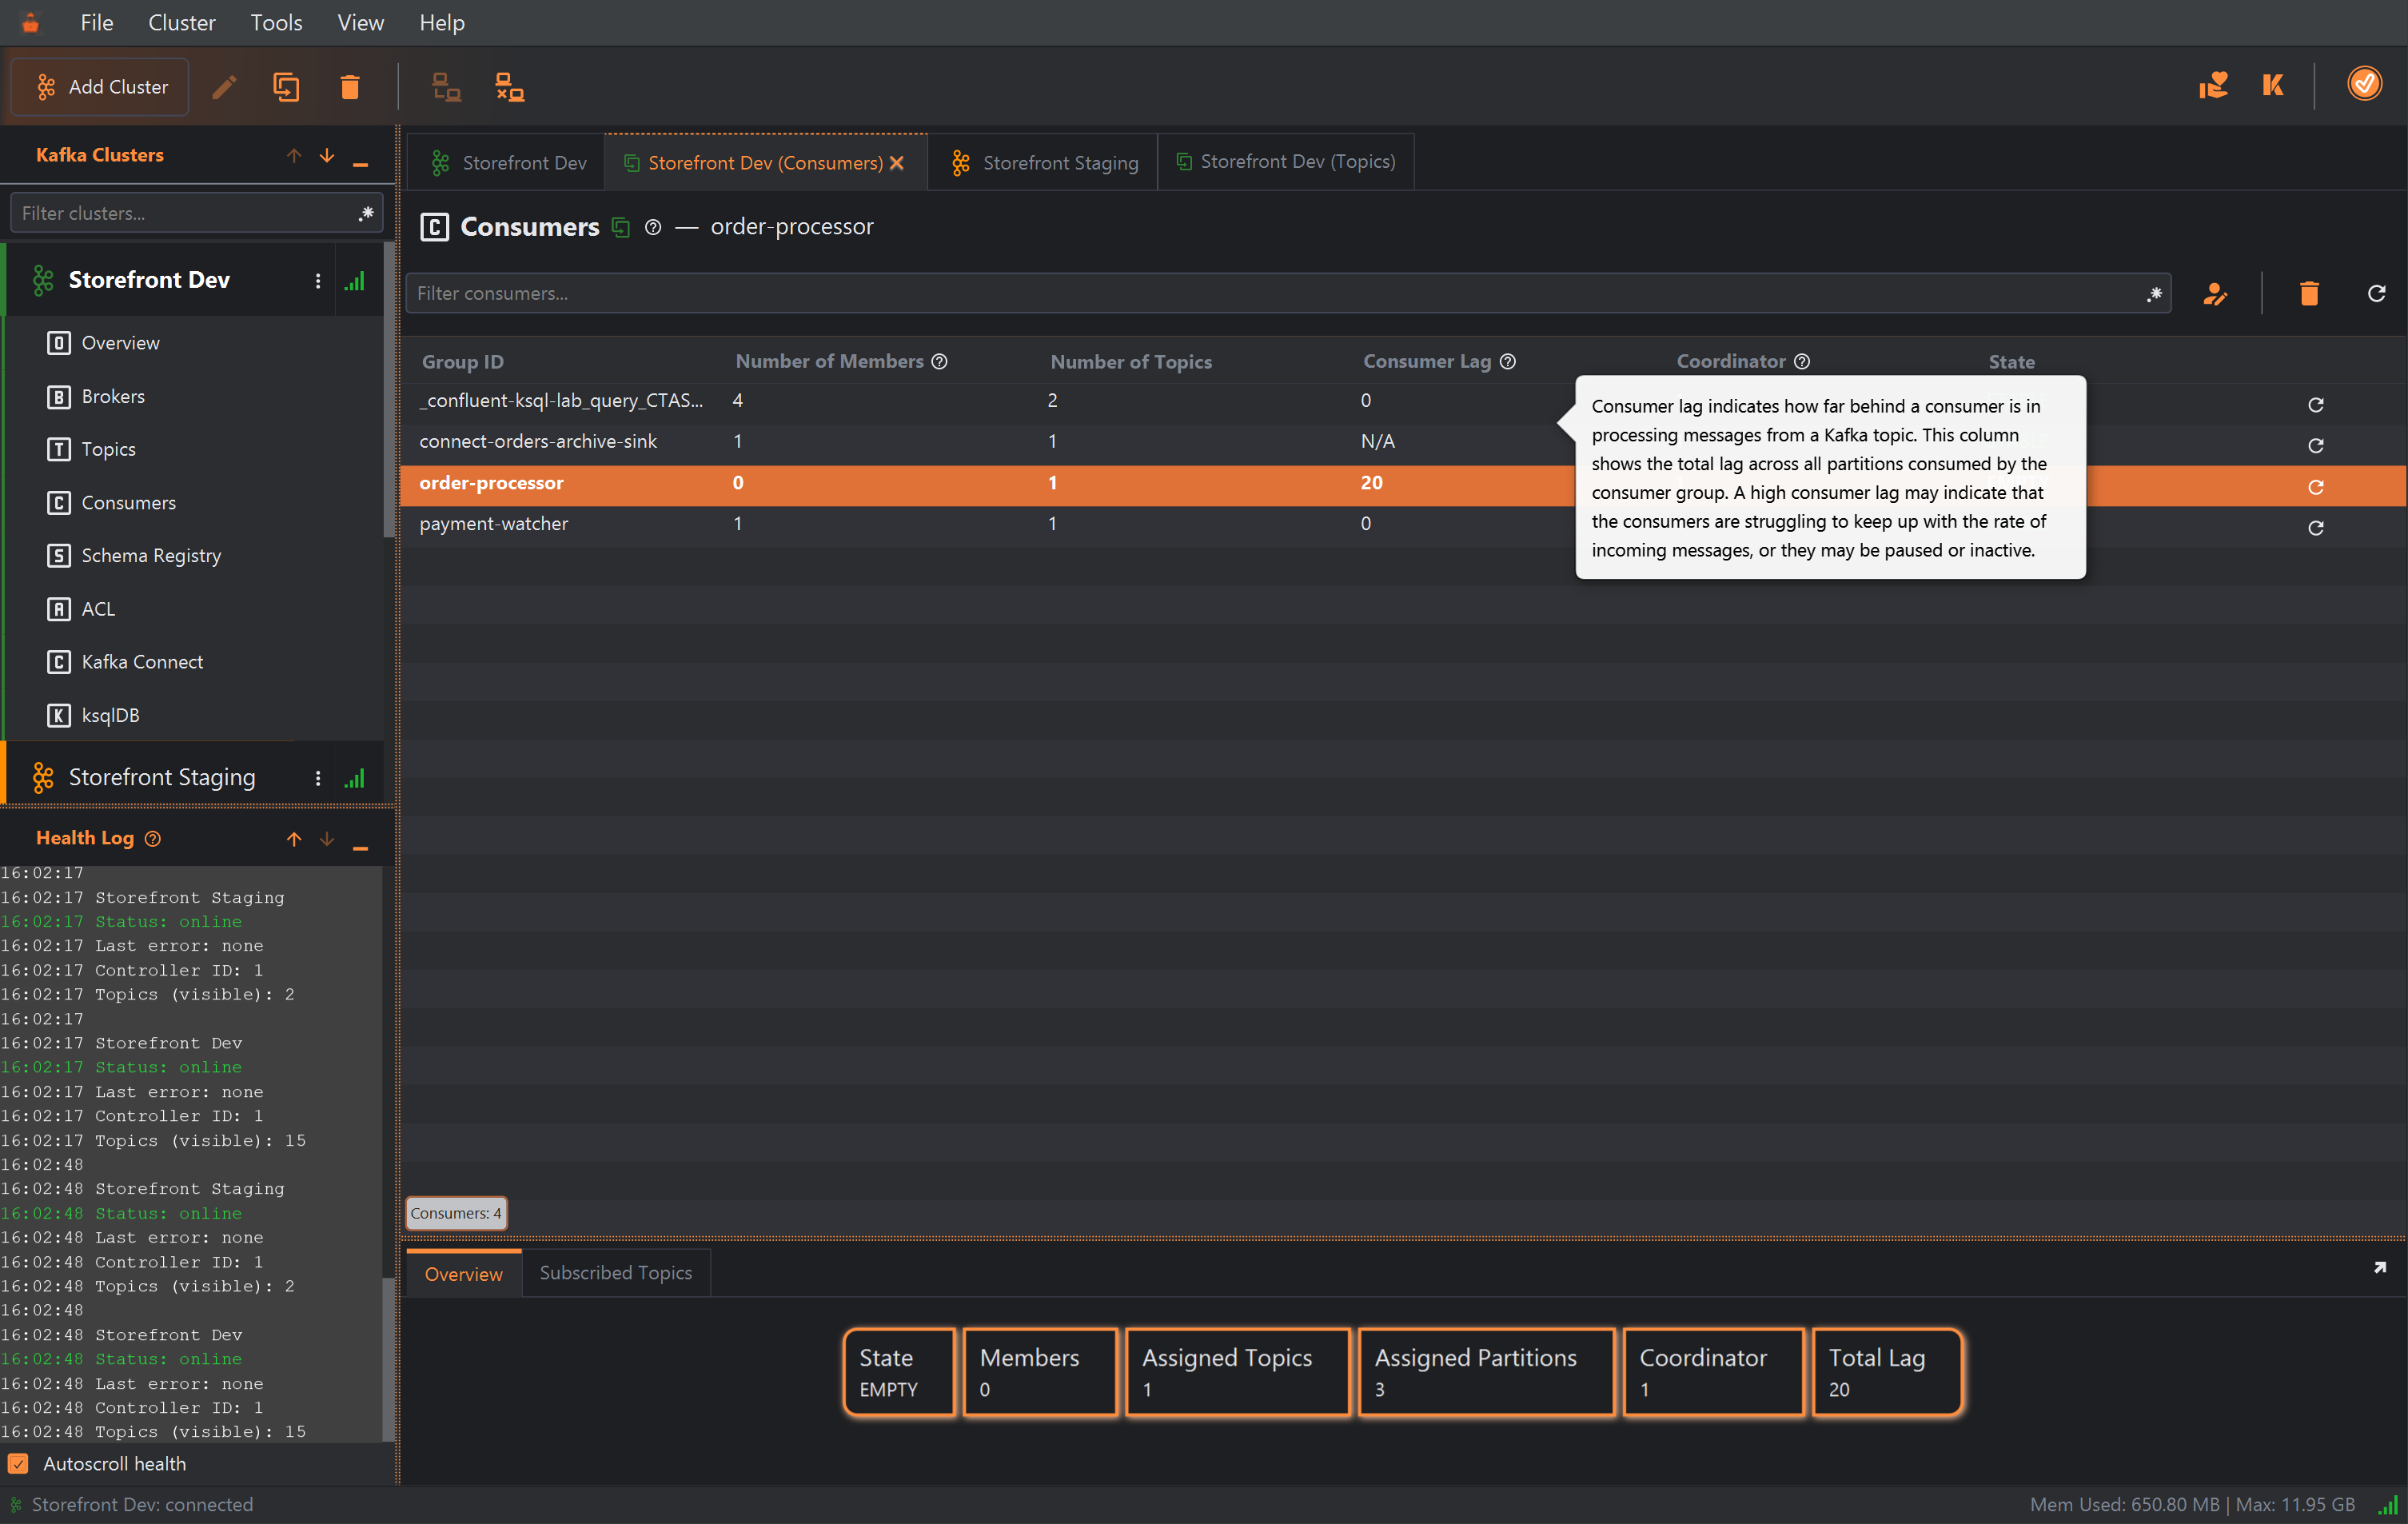
Task: Click the delete consumer trash icon
Action: pos(2309,293)
